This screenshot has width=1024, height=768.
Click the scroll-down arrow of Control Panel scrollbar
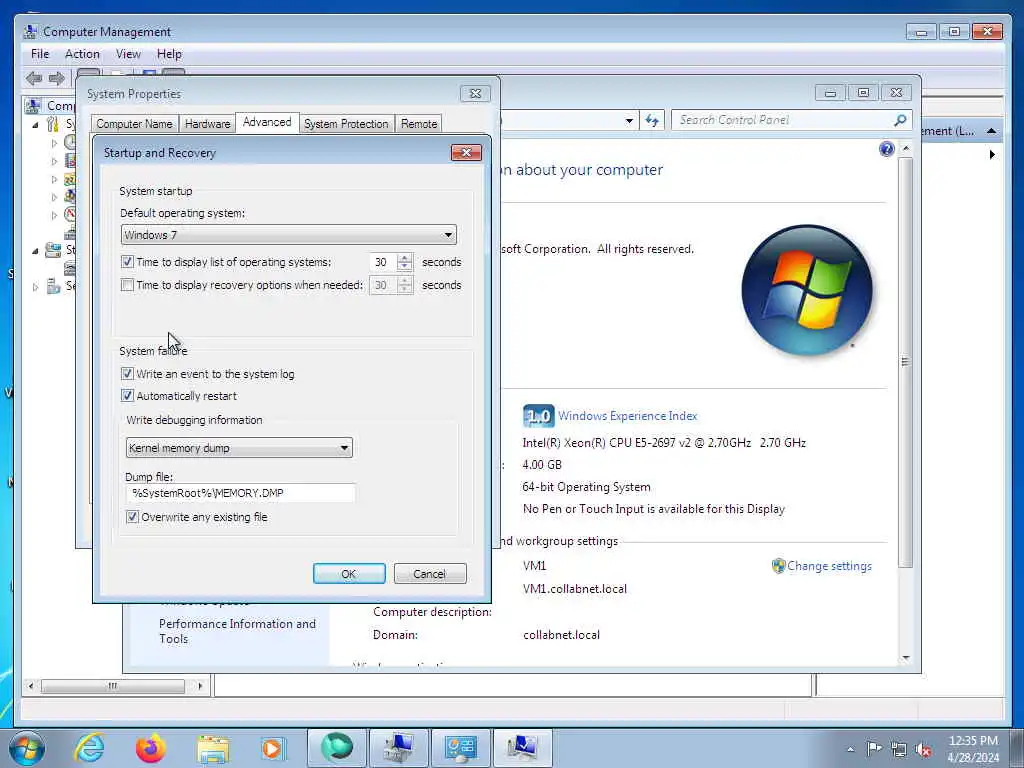(905, 658)
